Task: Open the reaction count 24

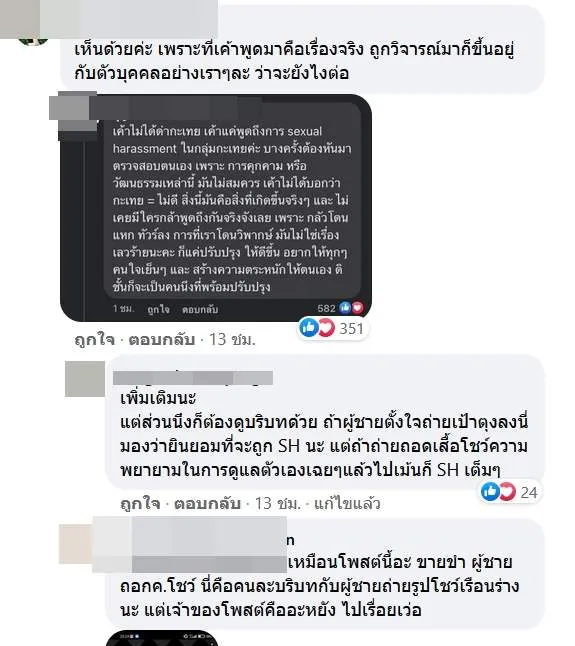Action: click(529, 492)
